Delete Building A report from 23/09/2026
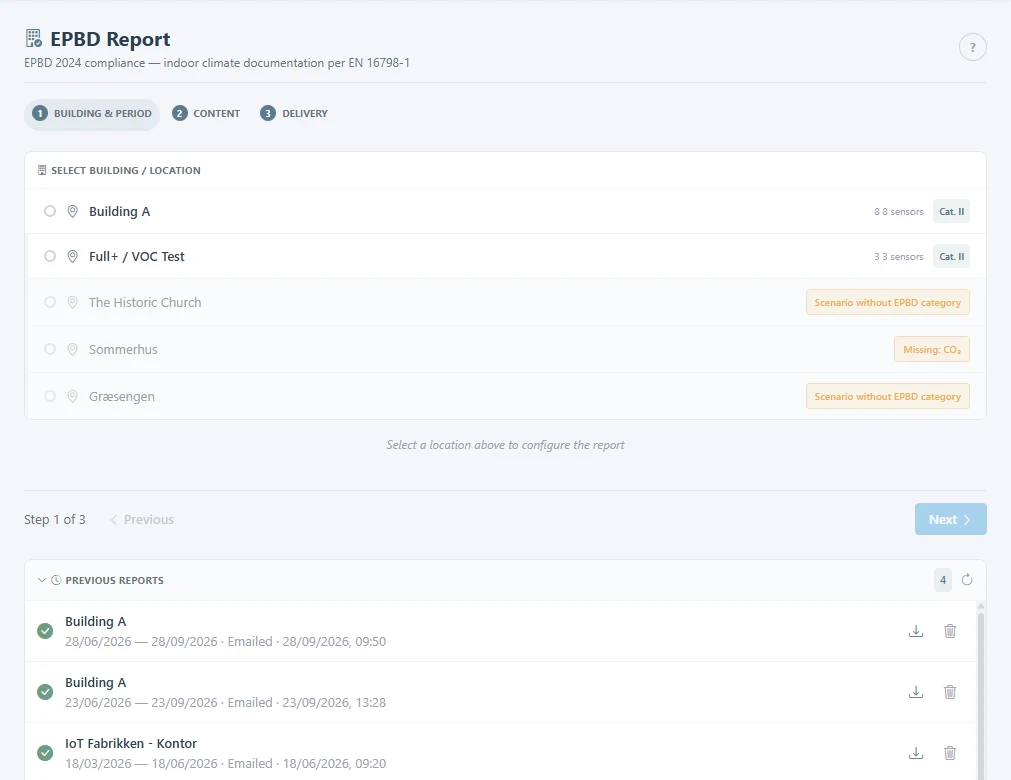Viewport: 1011px width, 780px height. (950, 692)
